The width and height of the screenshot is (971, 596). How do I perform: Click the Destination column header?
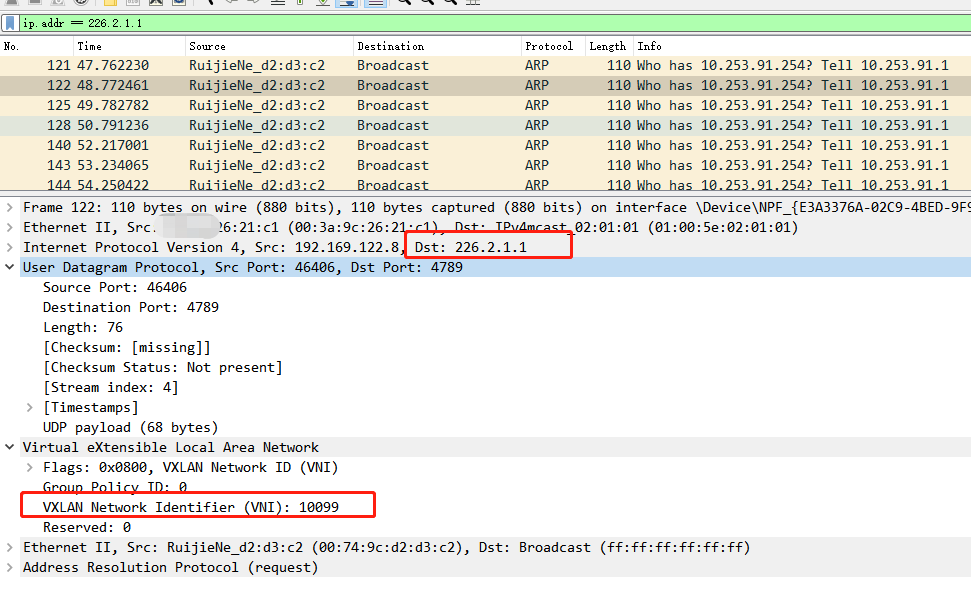(x=391, y=46)
